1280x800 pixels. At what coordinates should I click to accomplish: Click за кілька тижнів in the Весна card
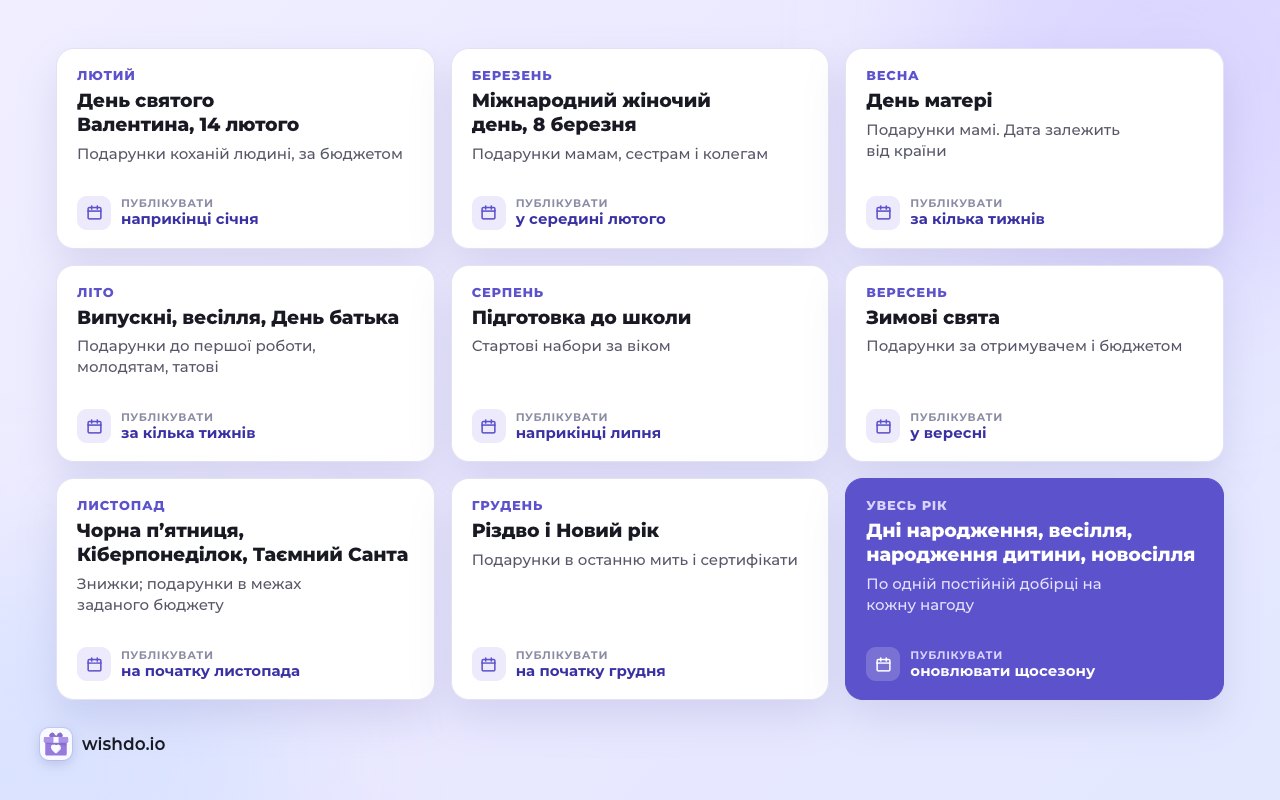point(977,219)
